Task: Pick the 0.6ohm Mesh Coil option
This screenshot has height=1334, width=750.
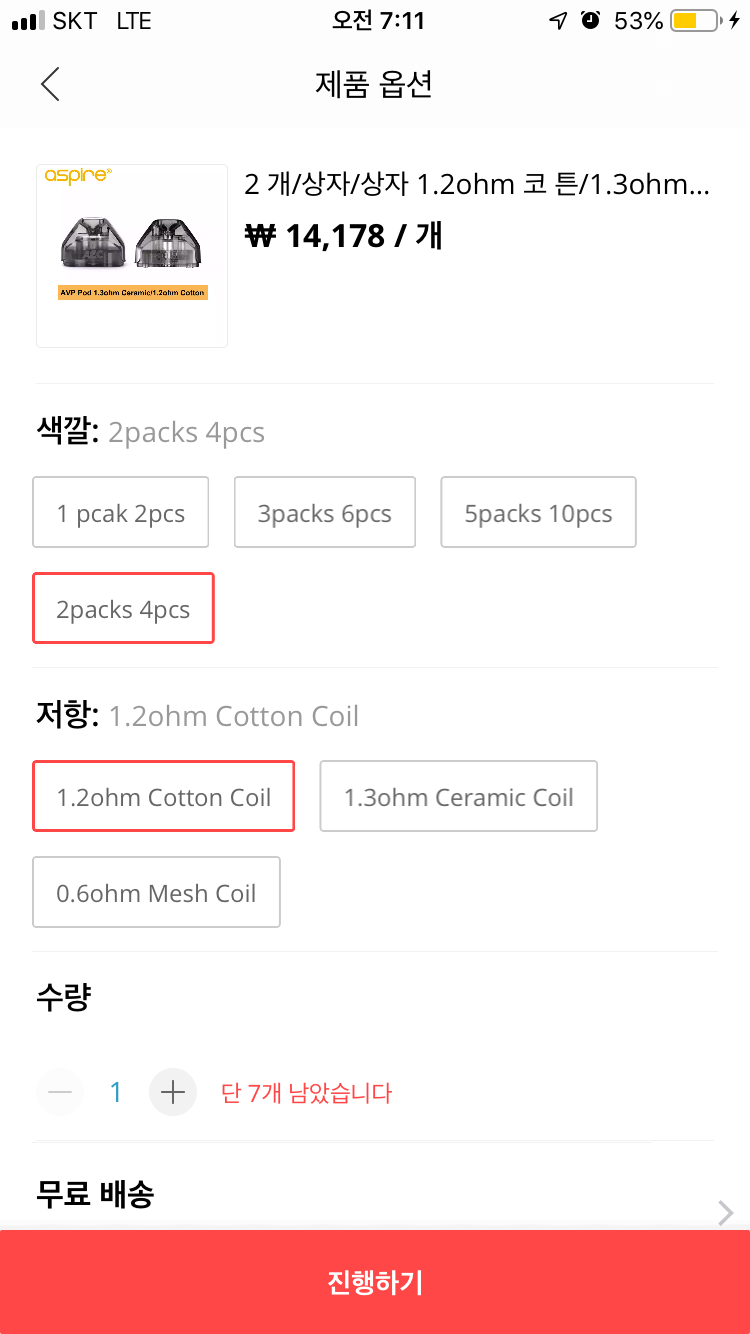Action: (156, 893)
